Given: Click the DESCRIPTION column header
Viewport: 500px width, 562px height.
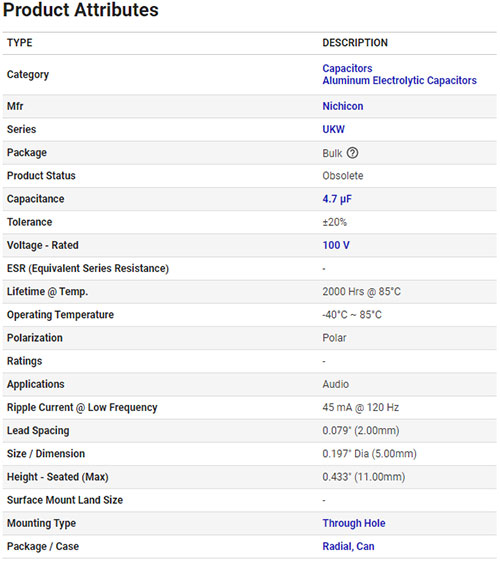Looking at the screenshot, I should (x=355, y=43).
